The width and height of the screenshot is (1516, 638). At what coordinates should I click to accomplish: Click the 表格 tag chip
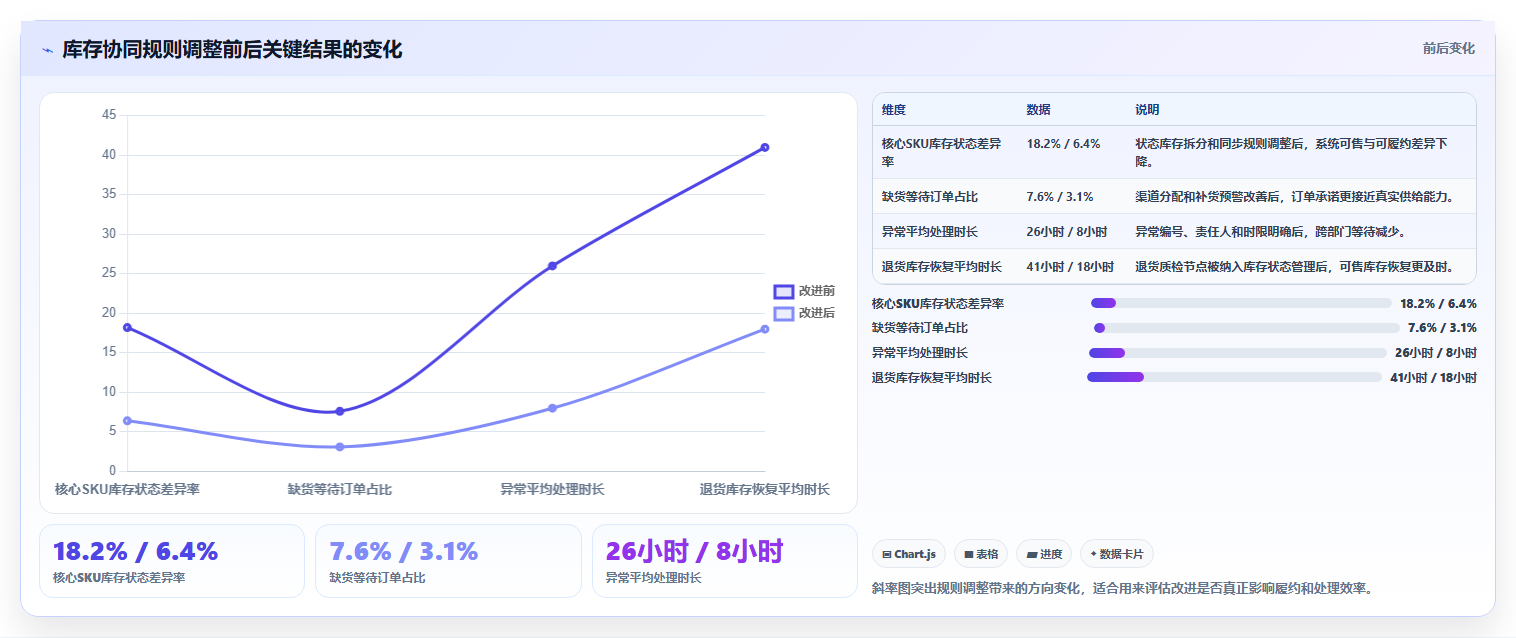pyautogui.click(x=981, y=554)
